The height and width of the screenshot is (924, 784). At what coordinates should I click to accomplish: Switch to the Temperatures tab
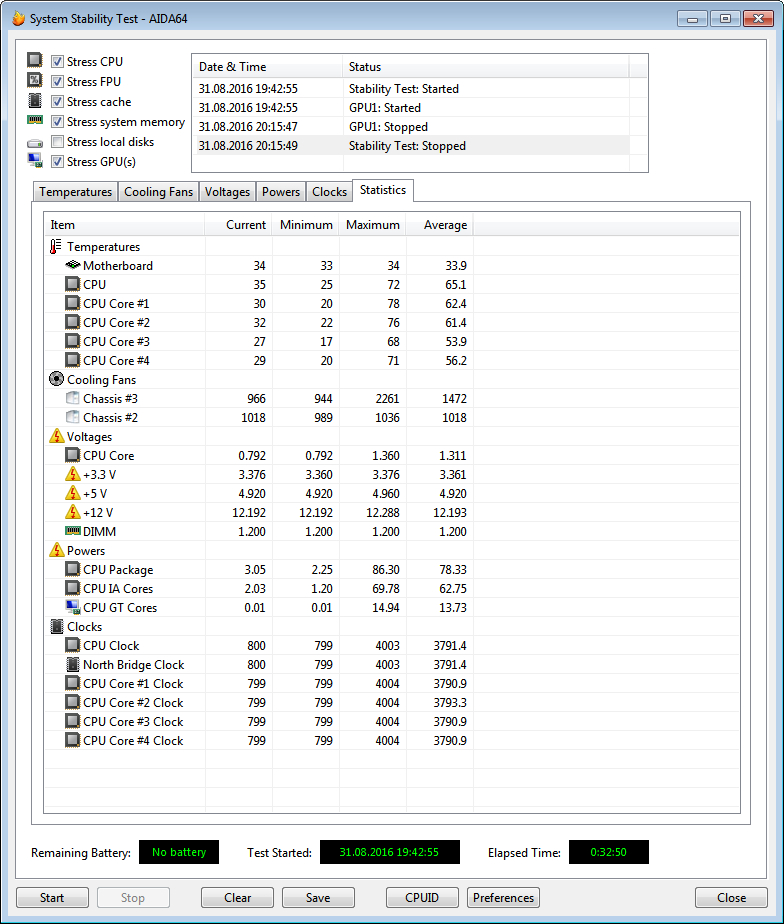click(75, 192)
